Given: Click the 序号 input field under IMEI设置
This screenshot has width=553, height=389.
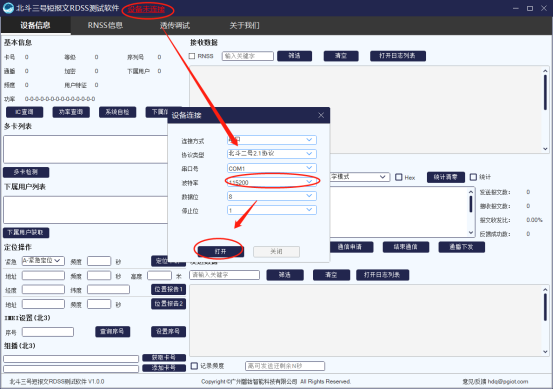Looking at the screenshot, I should [x=48, y=332].
